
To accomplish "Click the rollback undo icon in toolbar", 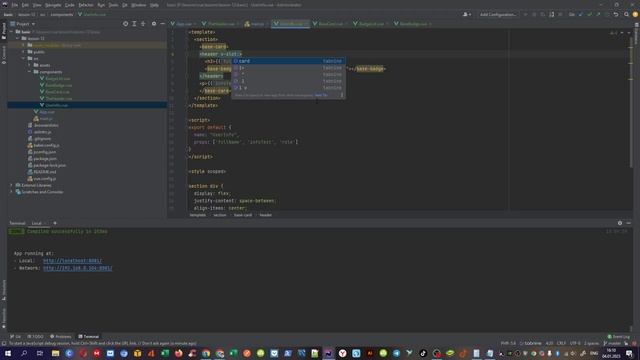I will [616, 14].
